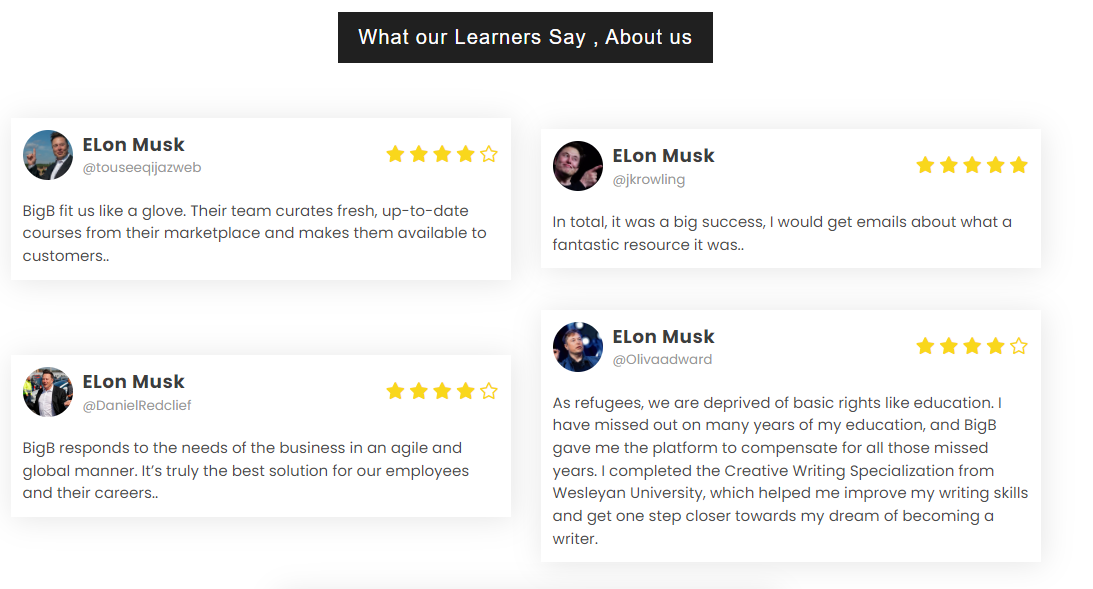Image resolution: width=1093 pixels, height=589 pixels.
Task: Click the empty fifth star on @touseeqijazweb's rating
Action: pyautogui.click(x=489, y=154)
